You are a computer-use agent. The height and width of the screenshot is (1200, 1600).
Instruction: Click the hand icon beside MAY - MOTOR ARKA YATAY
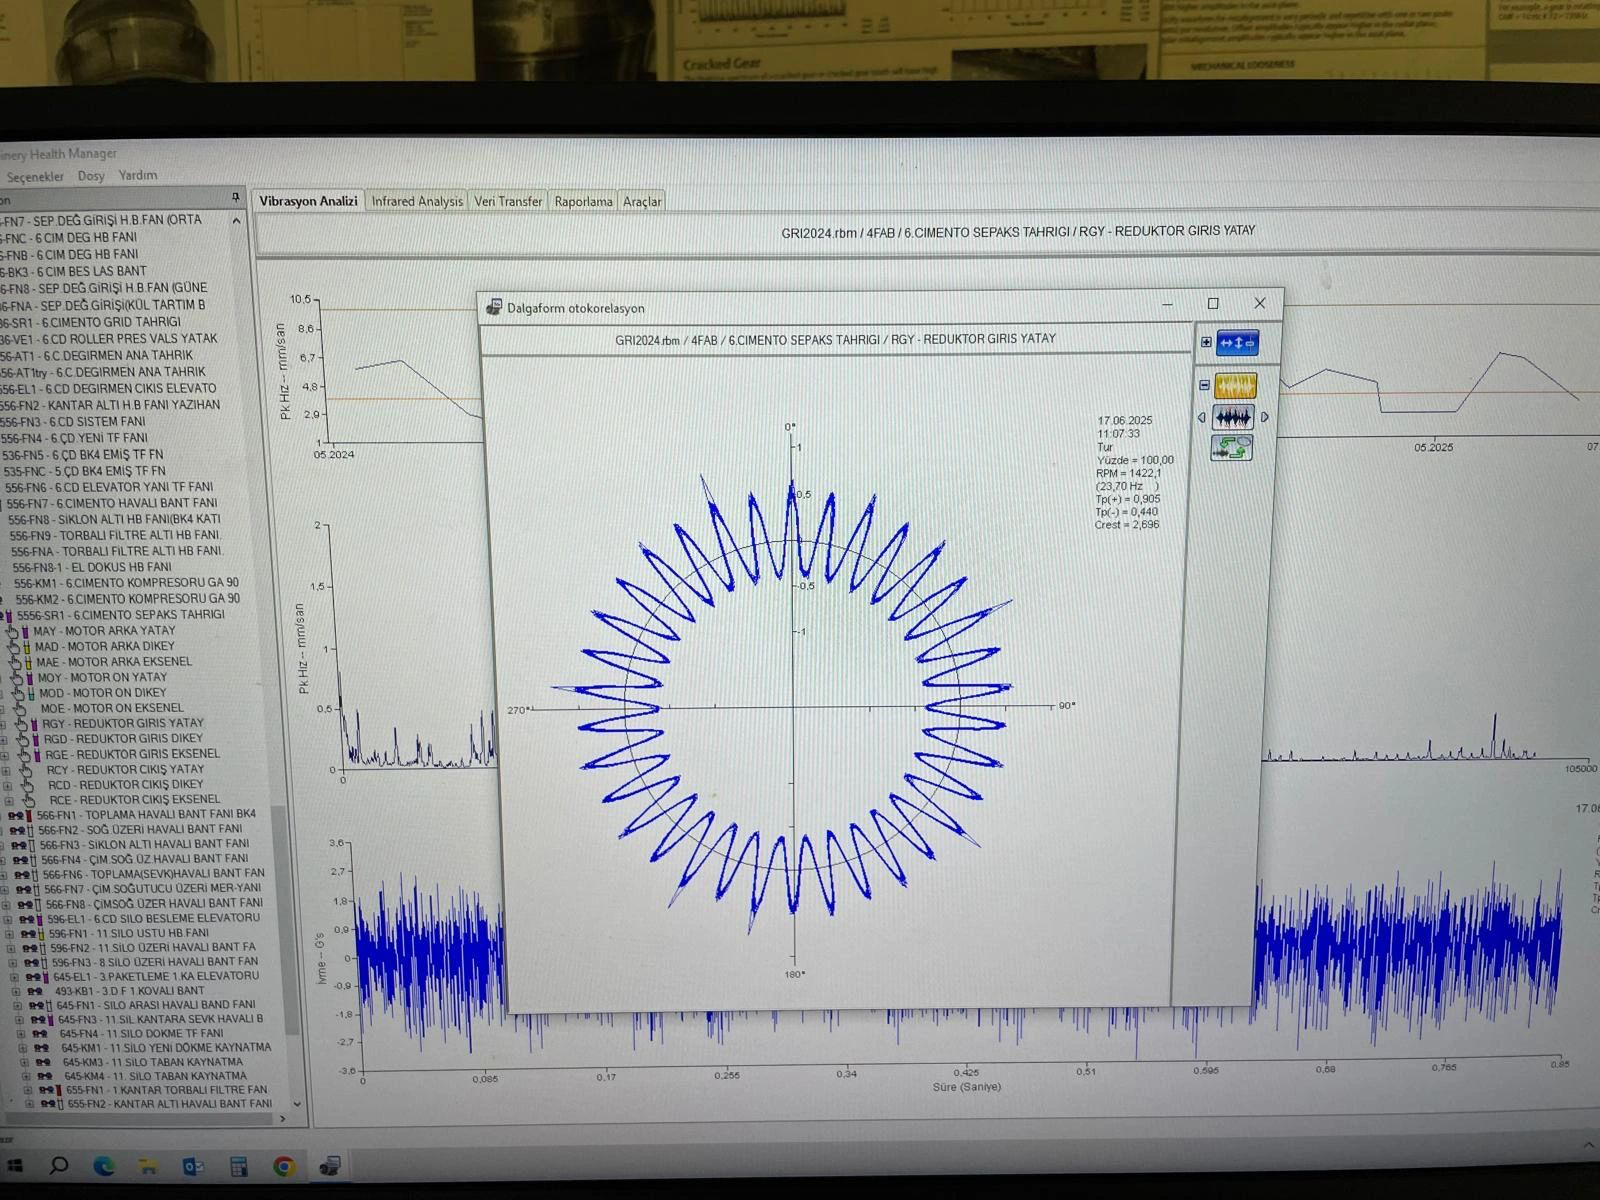[12, 632]
